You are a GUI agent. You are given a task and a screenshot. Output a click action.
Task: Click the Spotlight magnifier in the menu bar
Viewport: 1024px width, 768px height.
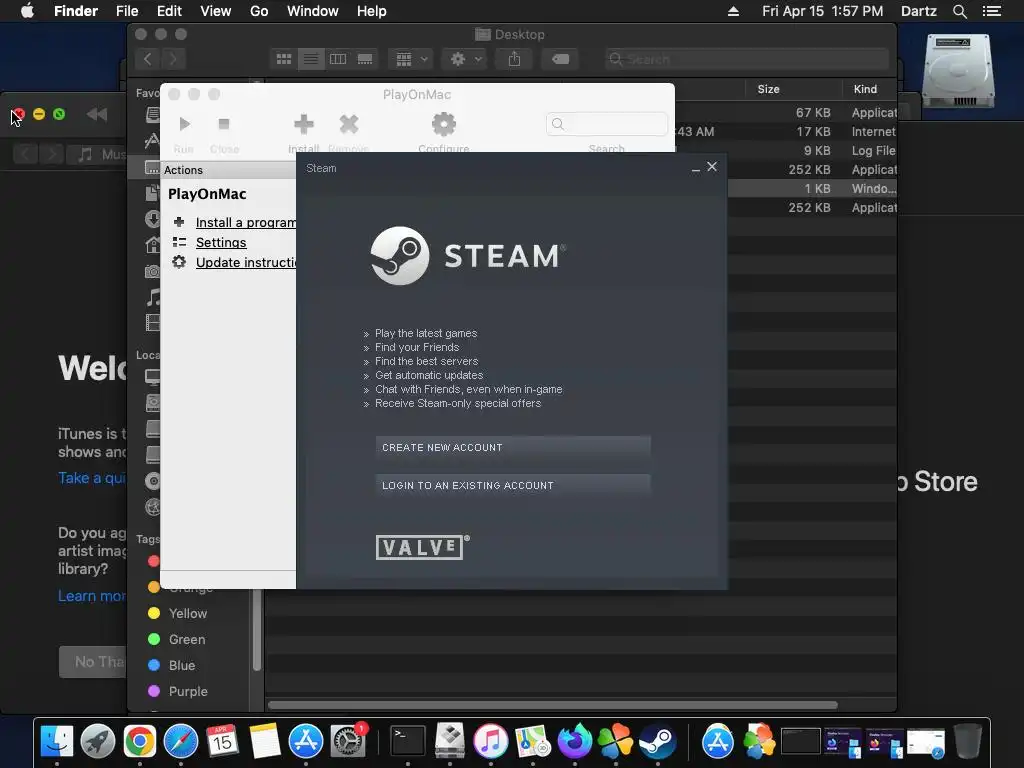click(x=959, y=11)
